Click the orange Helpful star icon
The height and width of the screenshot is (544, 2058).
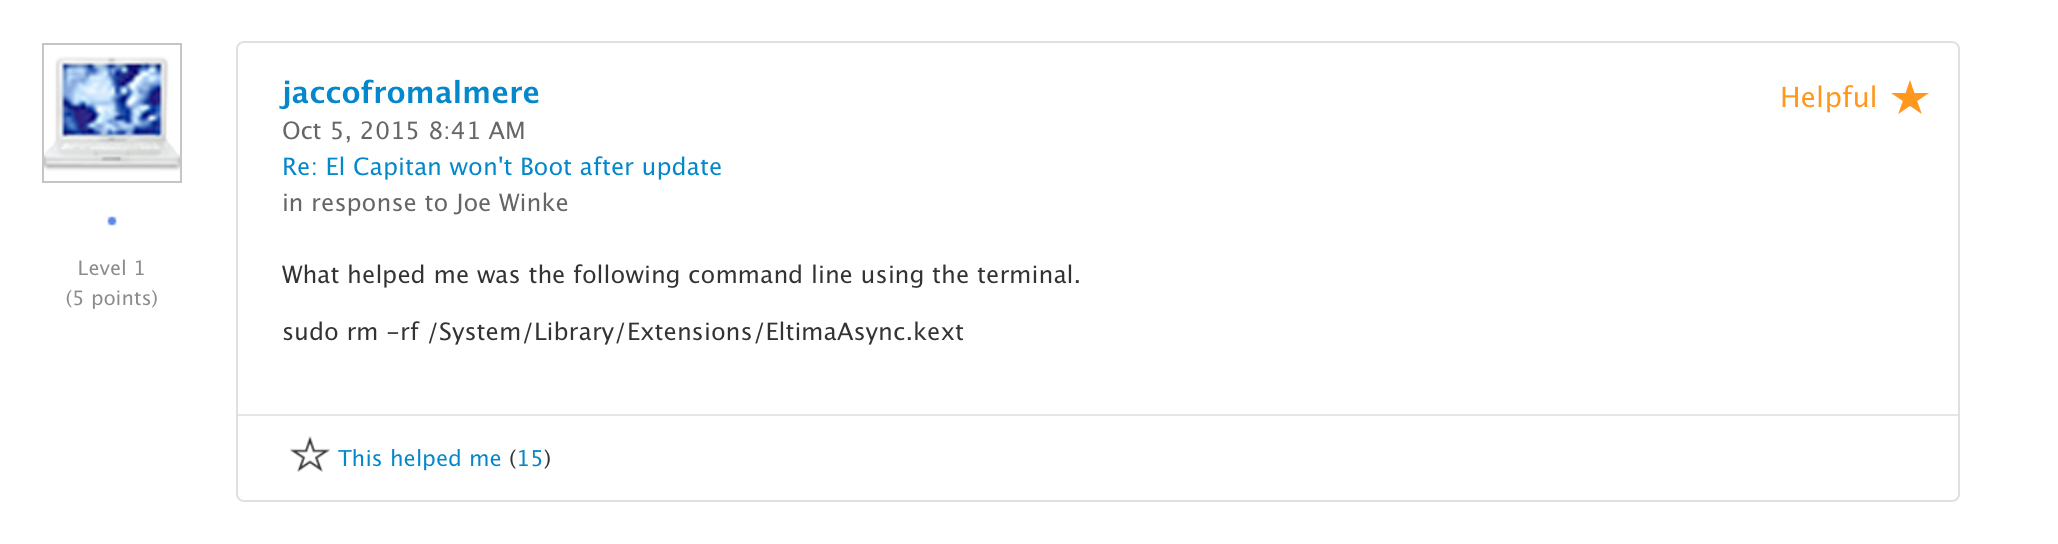click(x=1910, y=97)
